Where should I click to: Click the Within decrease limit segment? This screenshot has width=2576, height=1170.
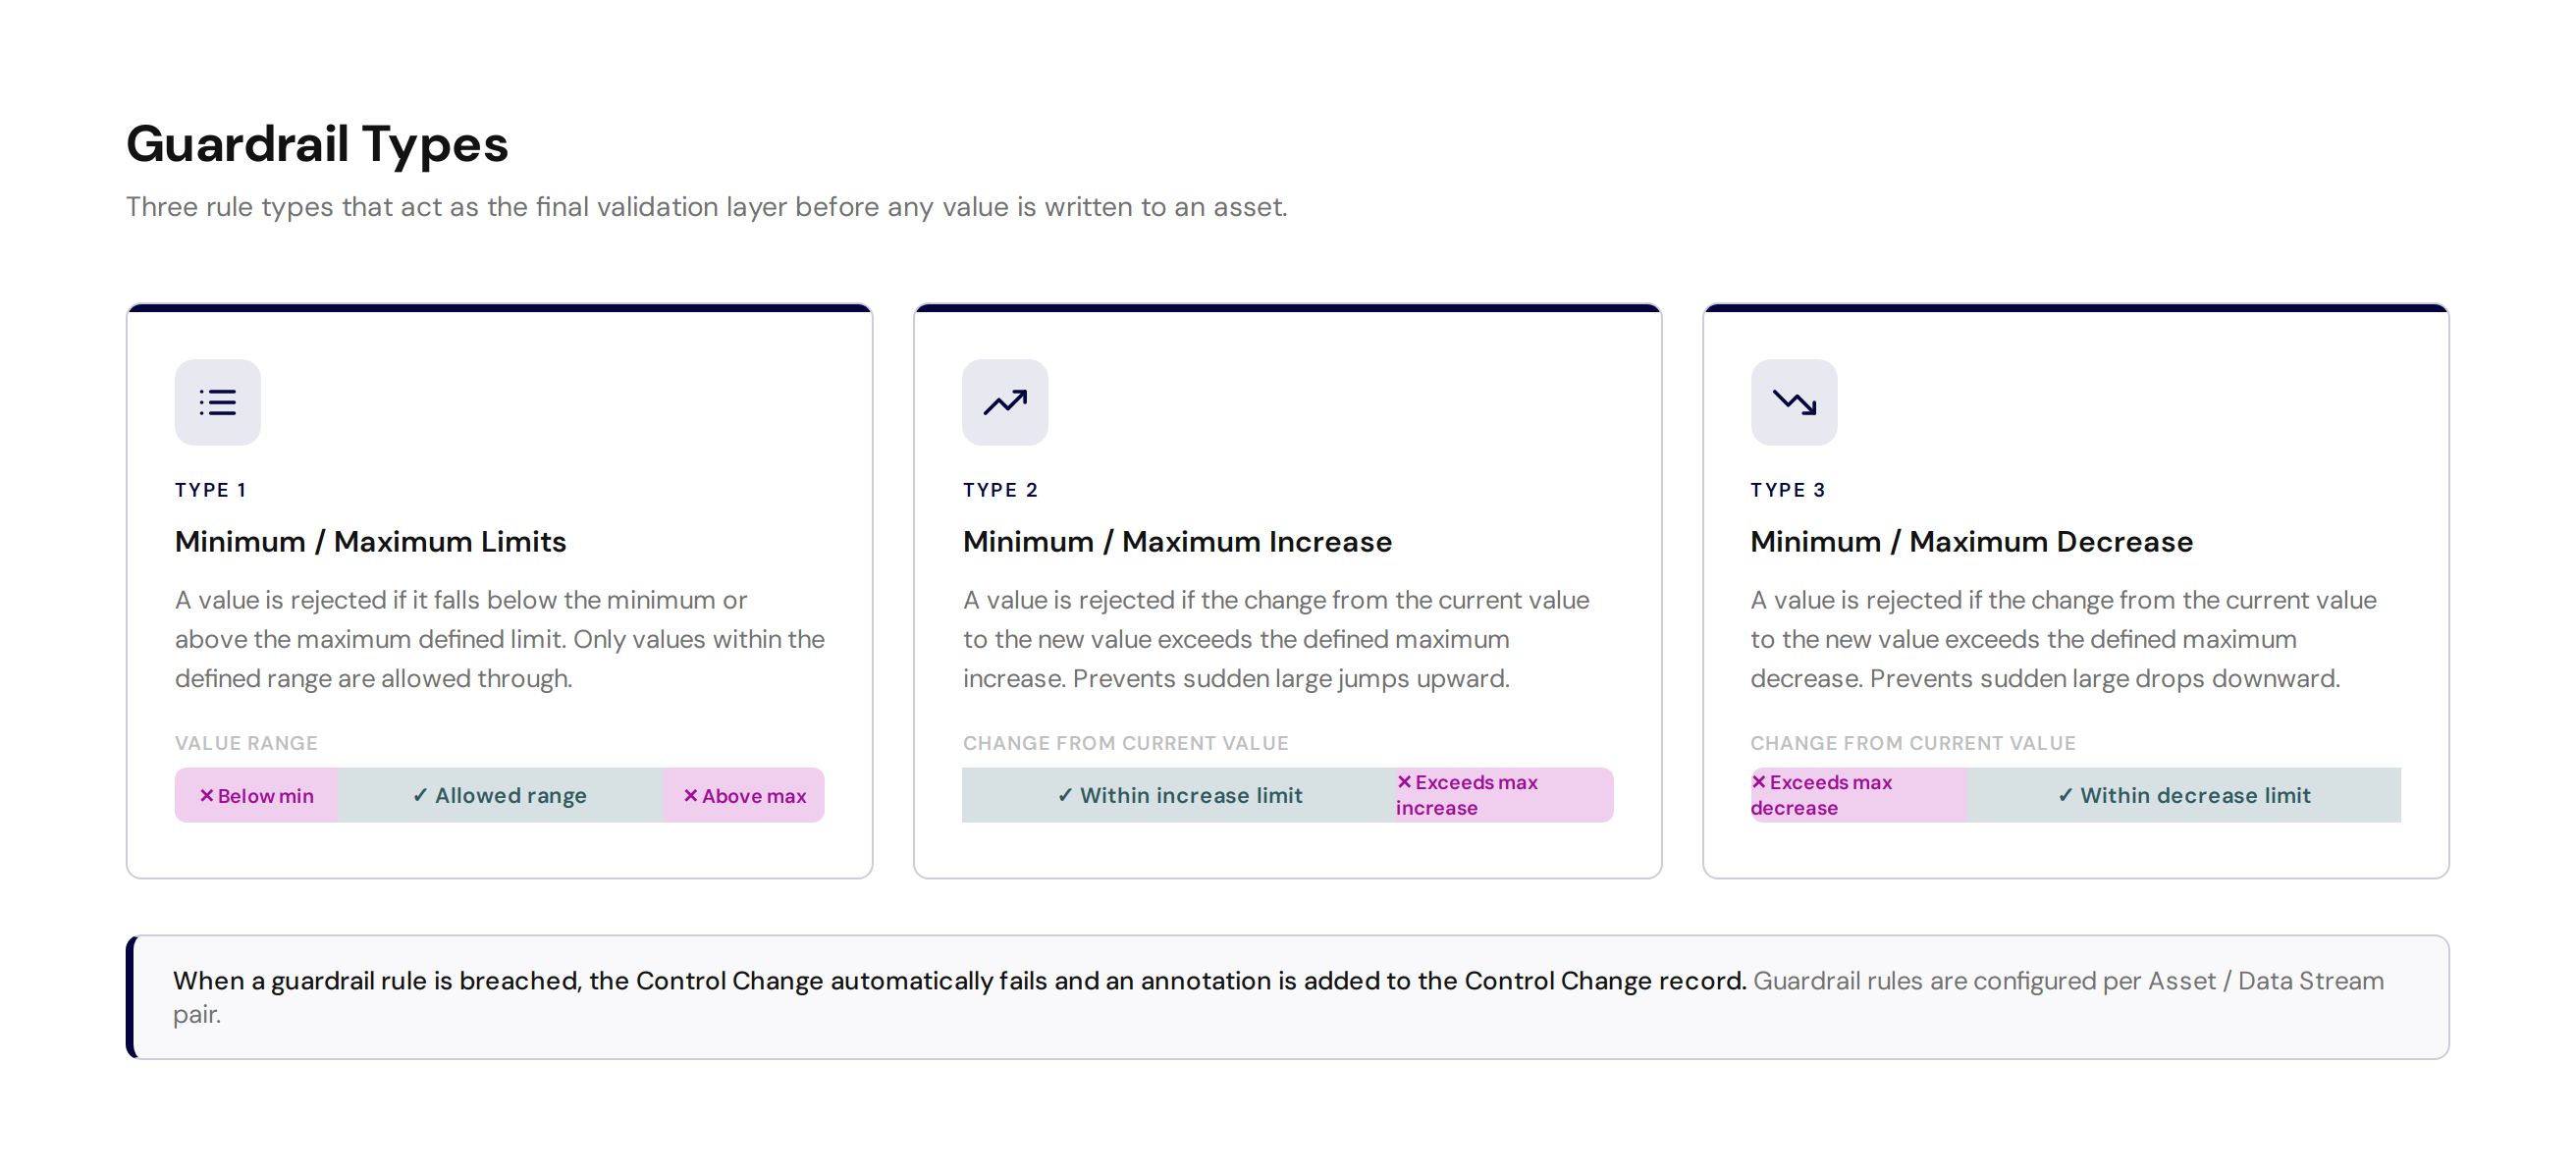coord(2184,795)
